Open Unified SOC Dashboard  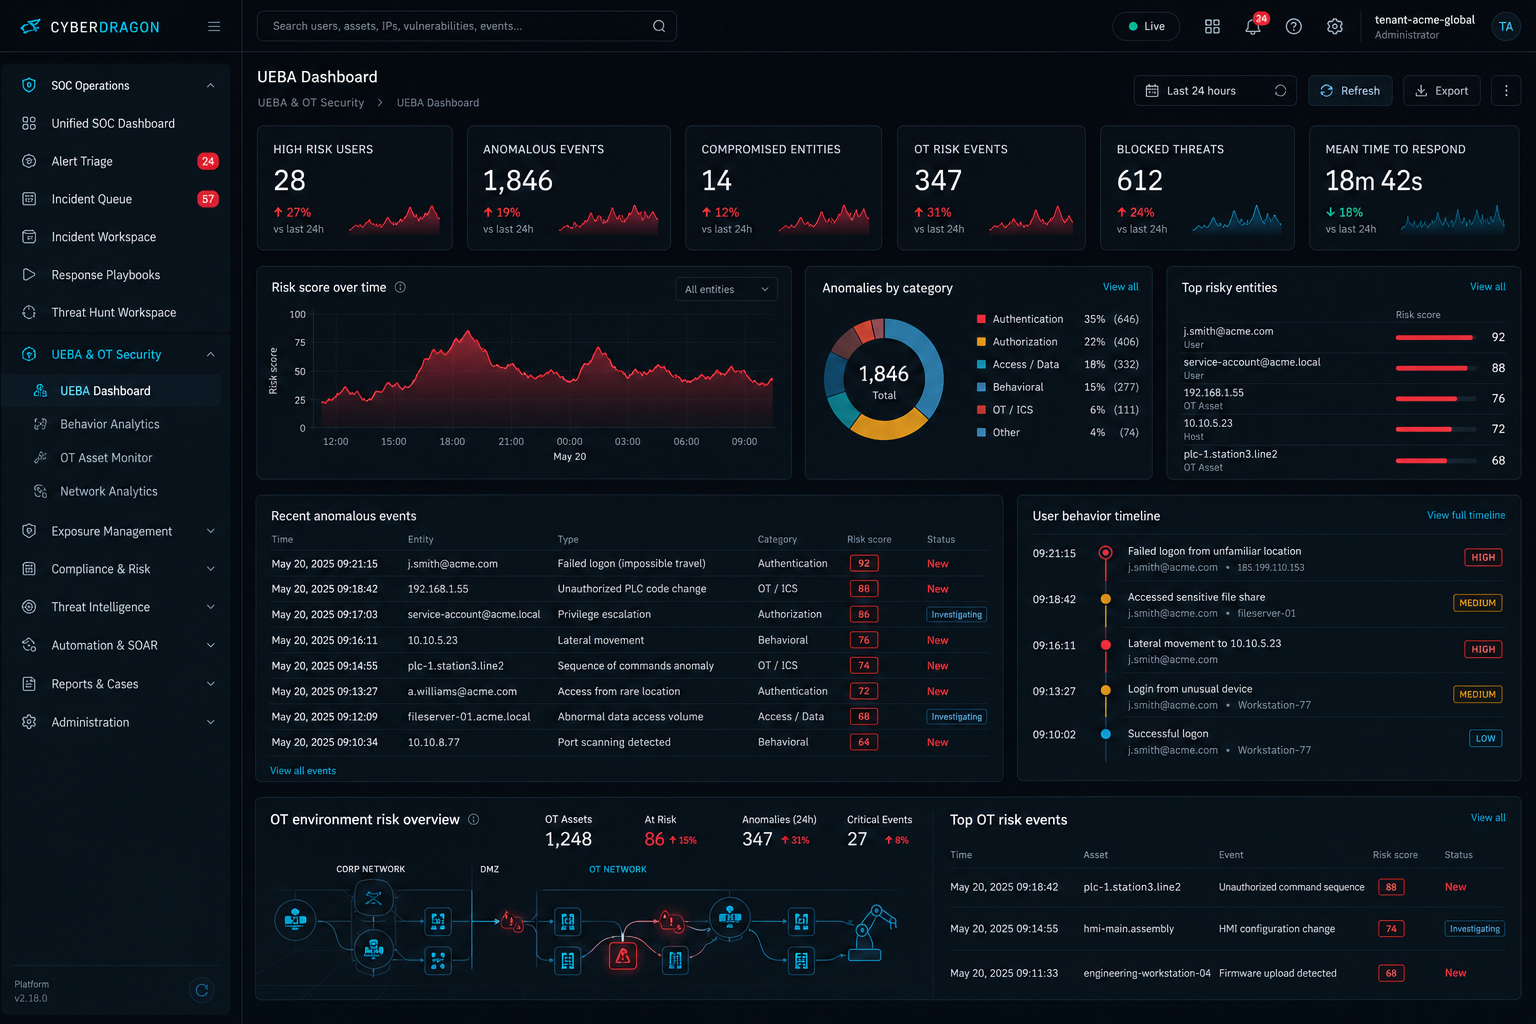pyautogui.click(x=115, y=124)
